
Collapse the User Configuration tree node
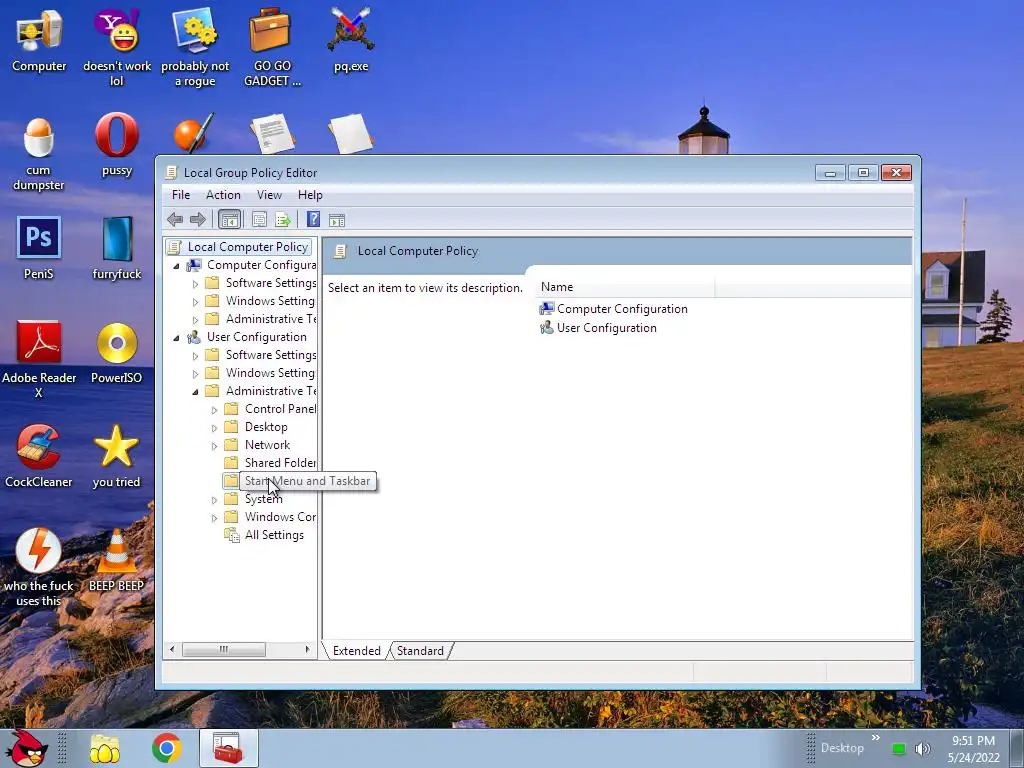click(x=176, y=338)
